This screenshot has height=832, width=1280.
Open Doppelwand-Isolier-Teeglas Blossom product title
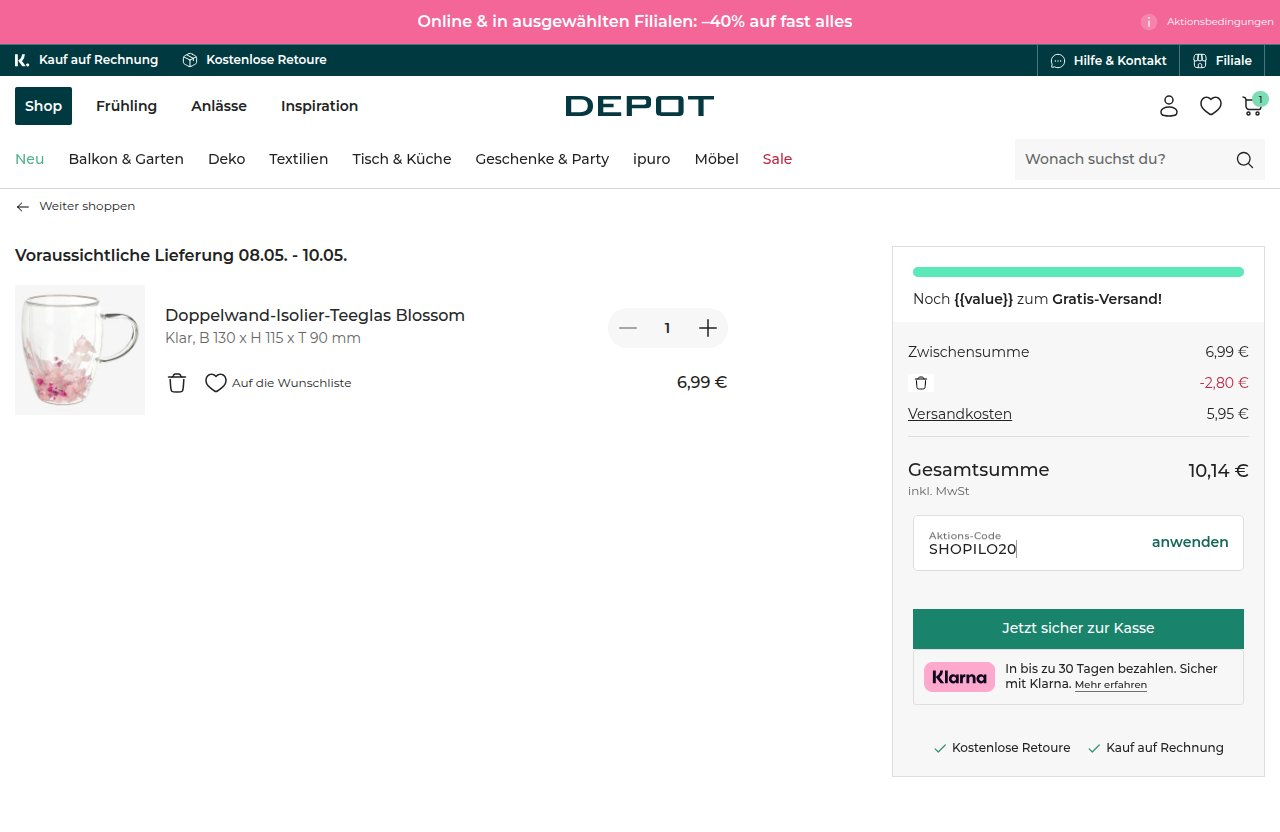(x=315, y=316)
